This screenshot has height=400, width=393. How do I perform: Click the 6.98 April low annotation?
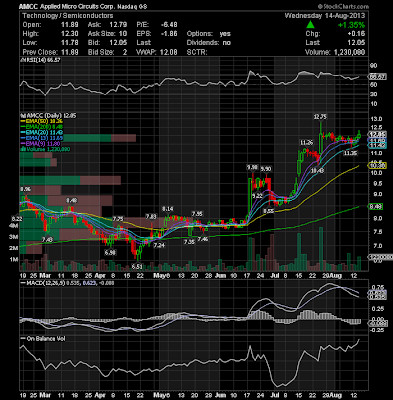110,253
